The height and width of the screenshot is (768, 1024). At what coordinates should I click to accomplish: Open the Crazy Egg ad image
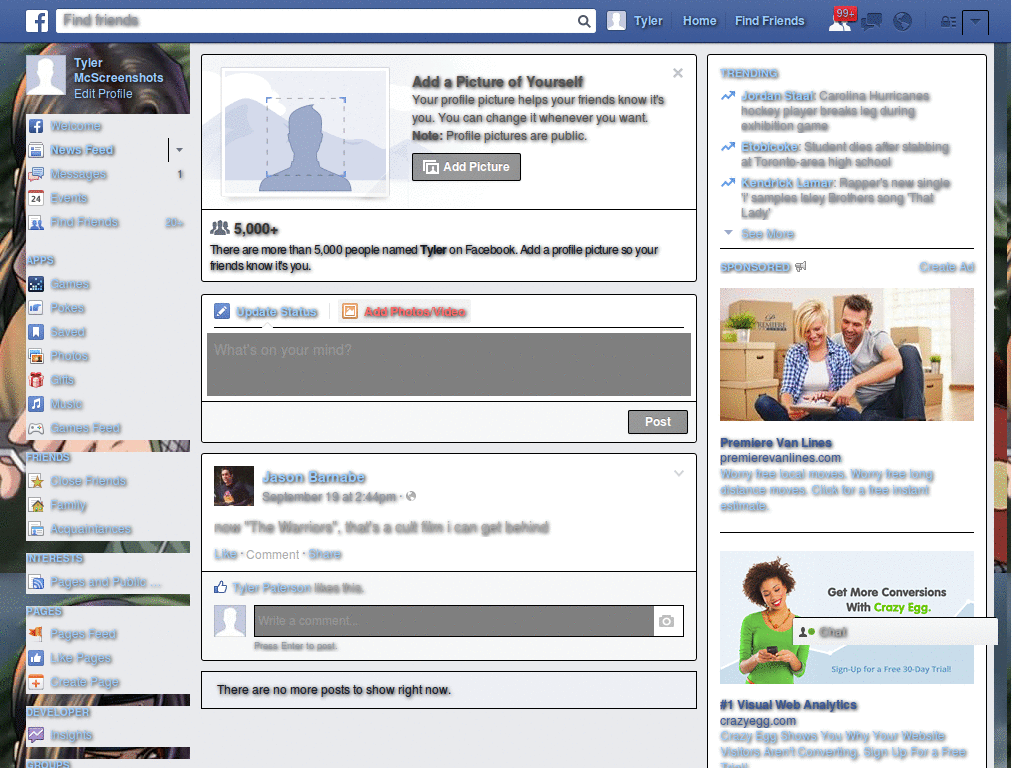846,618
